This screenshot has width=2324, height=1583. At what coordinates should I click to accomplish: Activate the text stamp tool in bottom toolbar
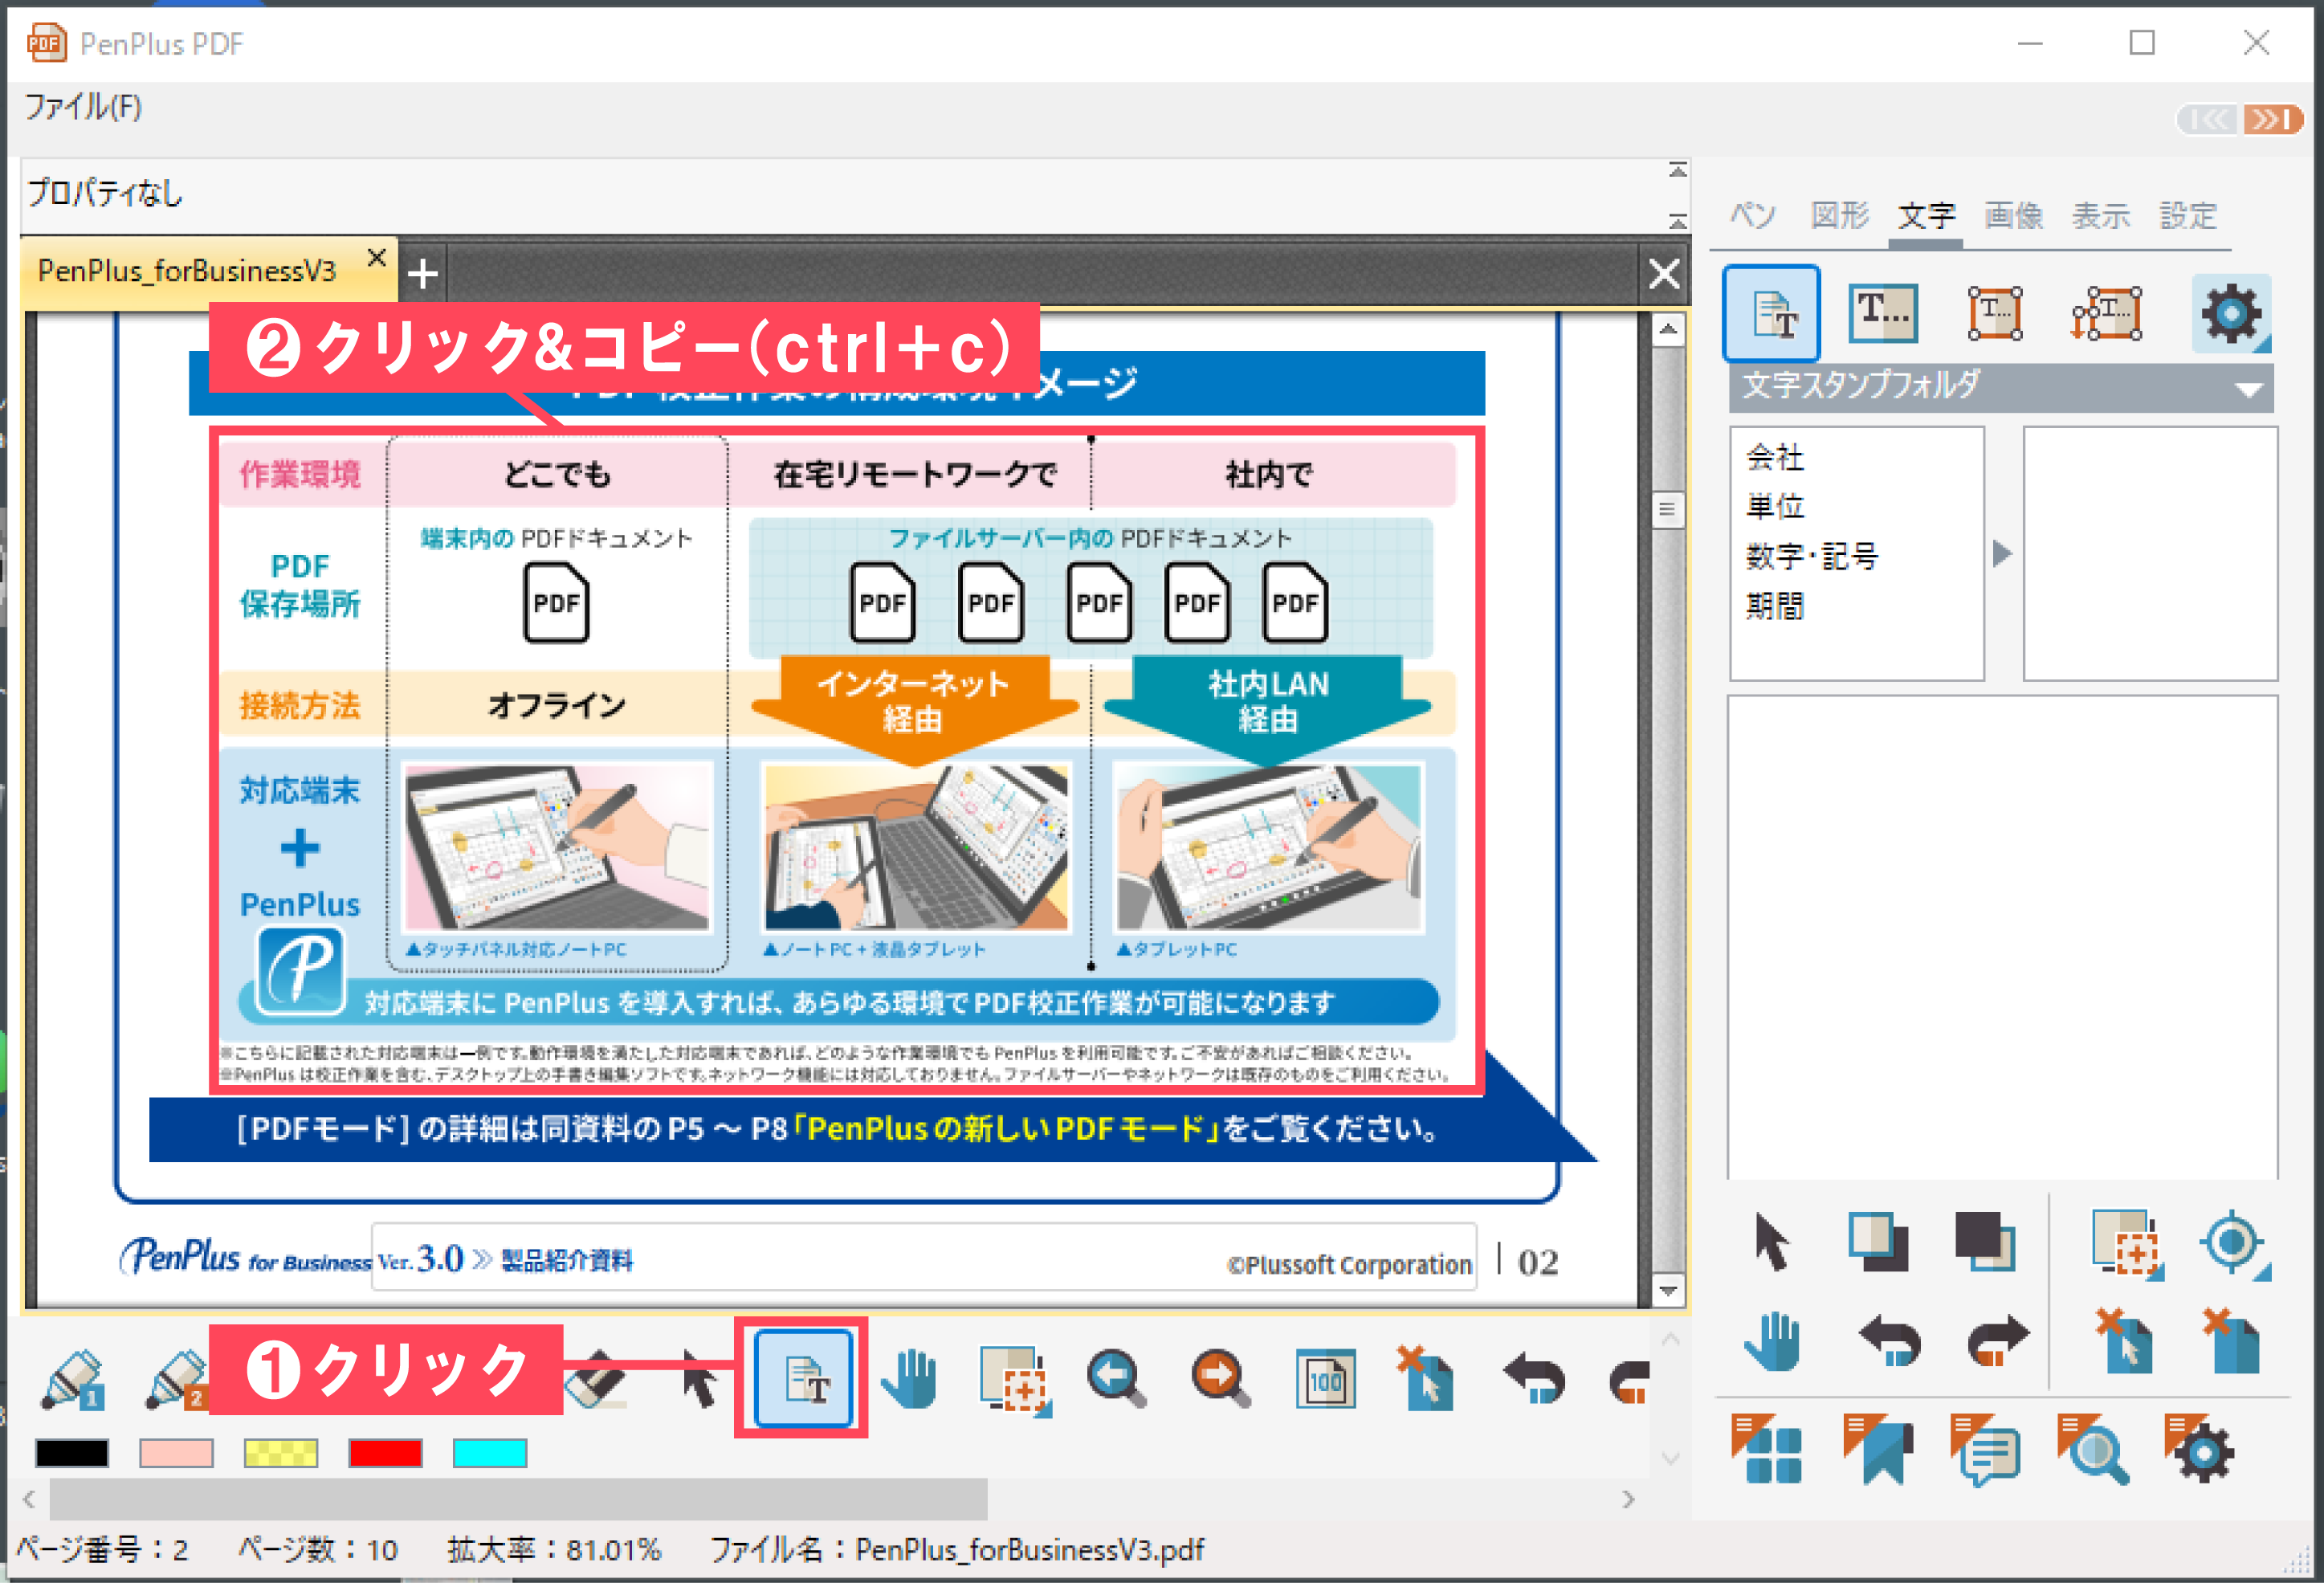click(x=804, y=1378)
